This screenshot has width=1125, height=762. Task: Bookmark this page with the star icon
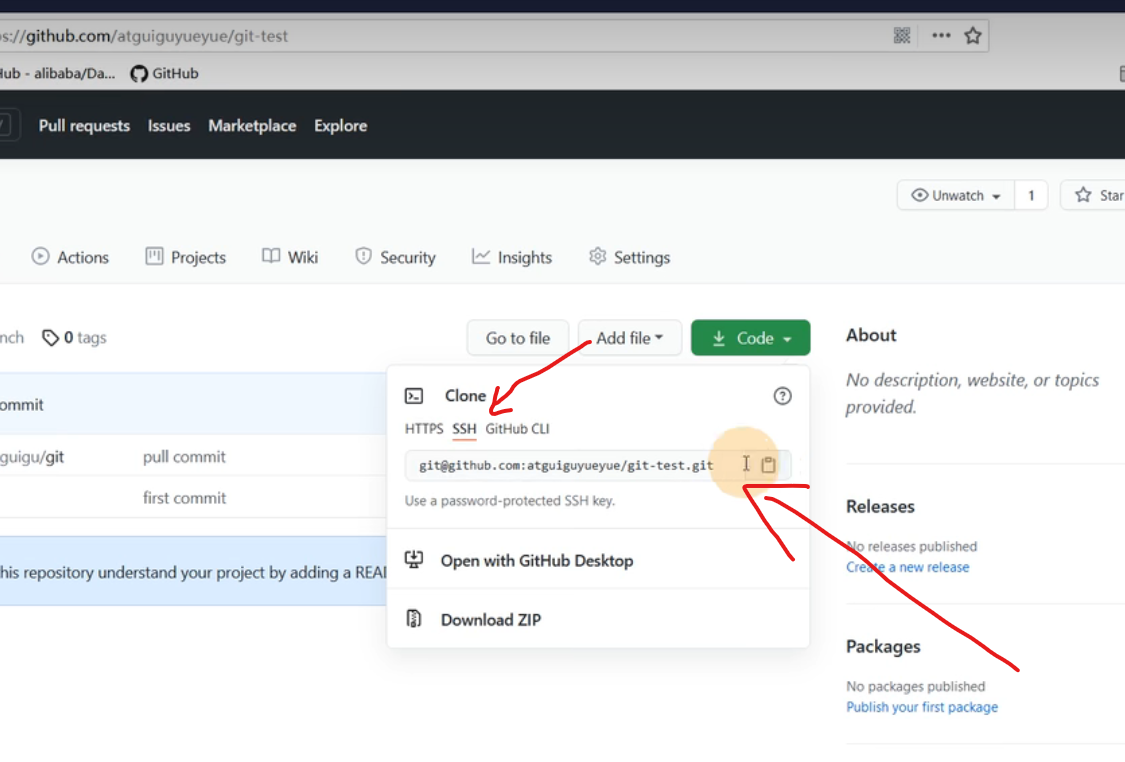pos(972,36)
